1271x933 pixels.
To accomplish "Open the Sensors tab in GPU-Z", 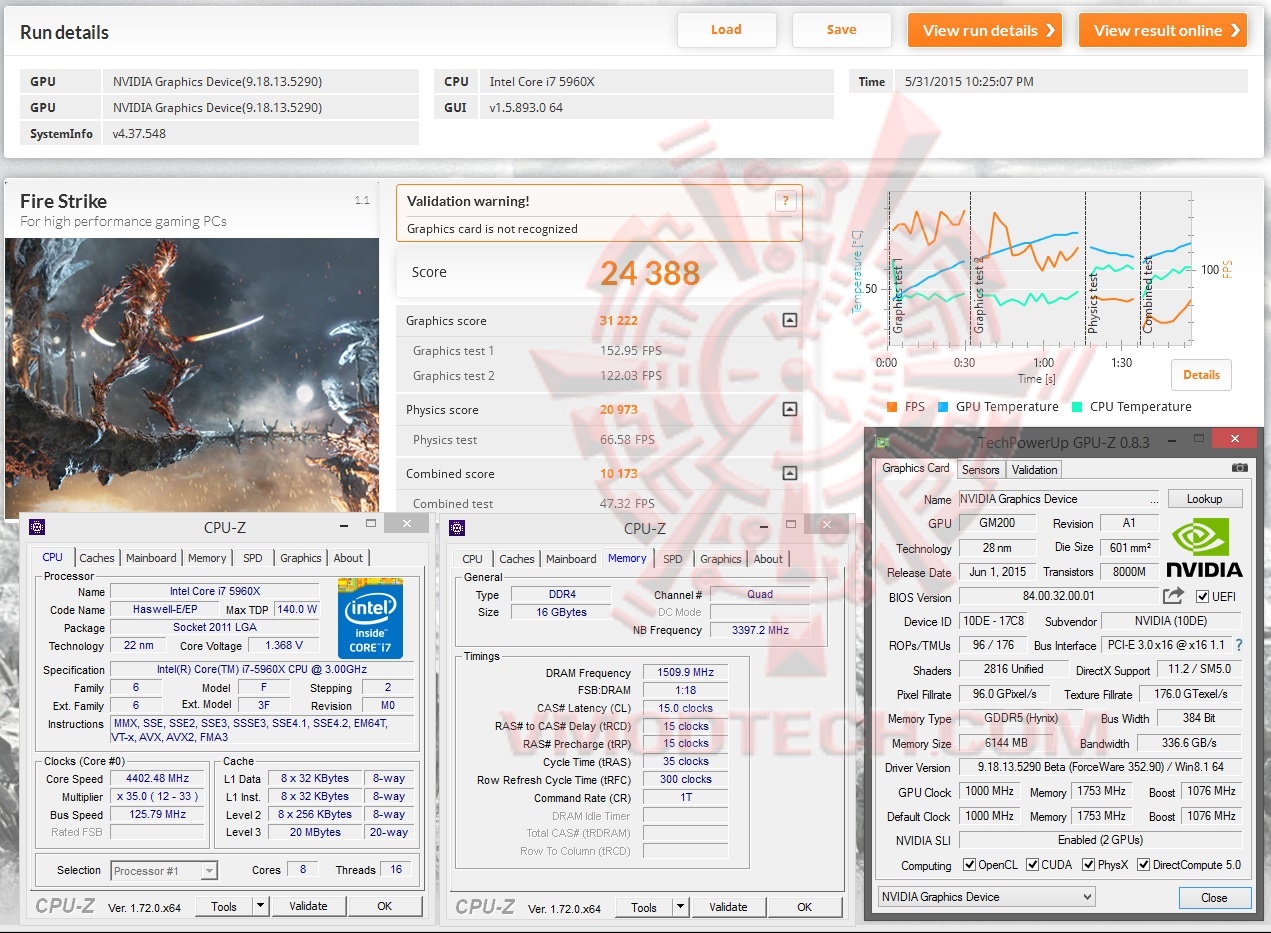I will 980,469.
